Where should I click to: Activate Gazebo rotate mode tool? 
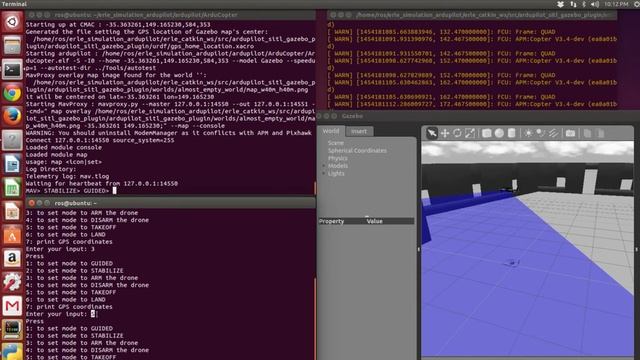[457, 133]
